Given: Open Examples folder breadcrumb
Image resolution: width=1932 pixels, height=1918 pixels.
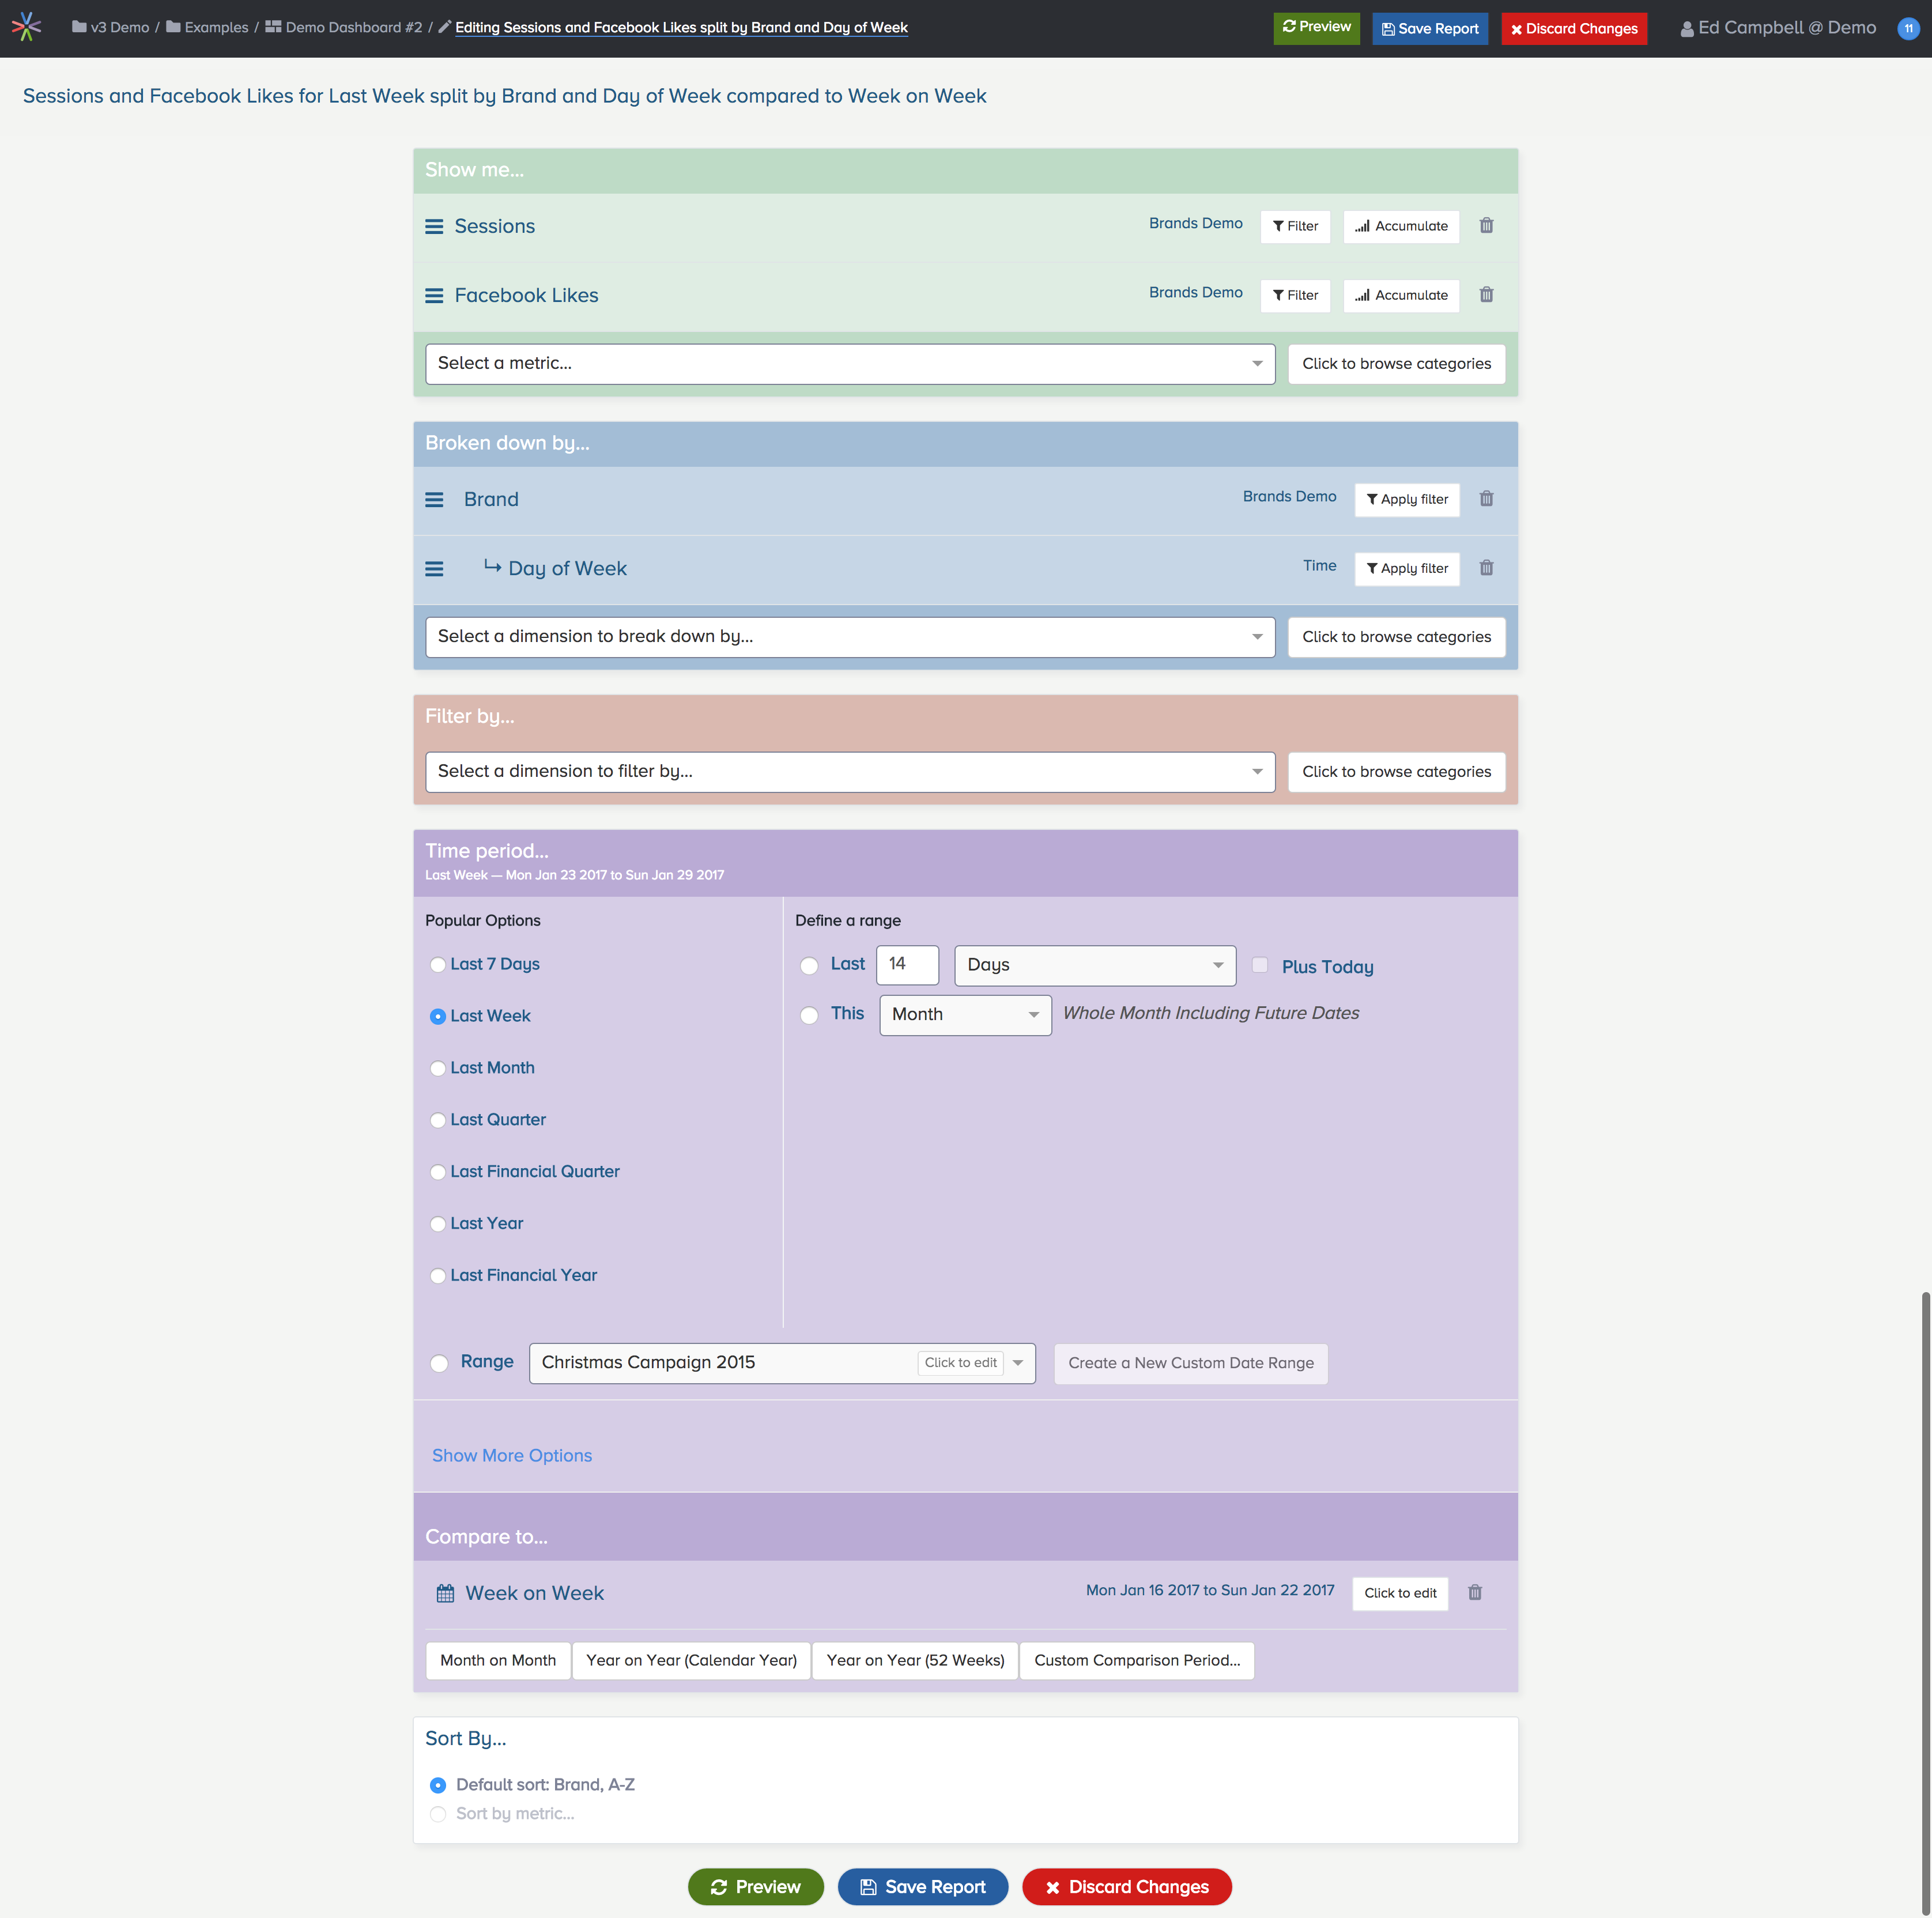Looking at the screenshot, I should pos(215,28).
